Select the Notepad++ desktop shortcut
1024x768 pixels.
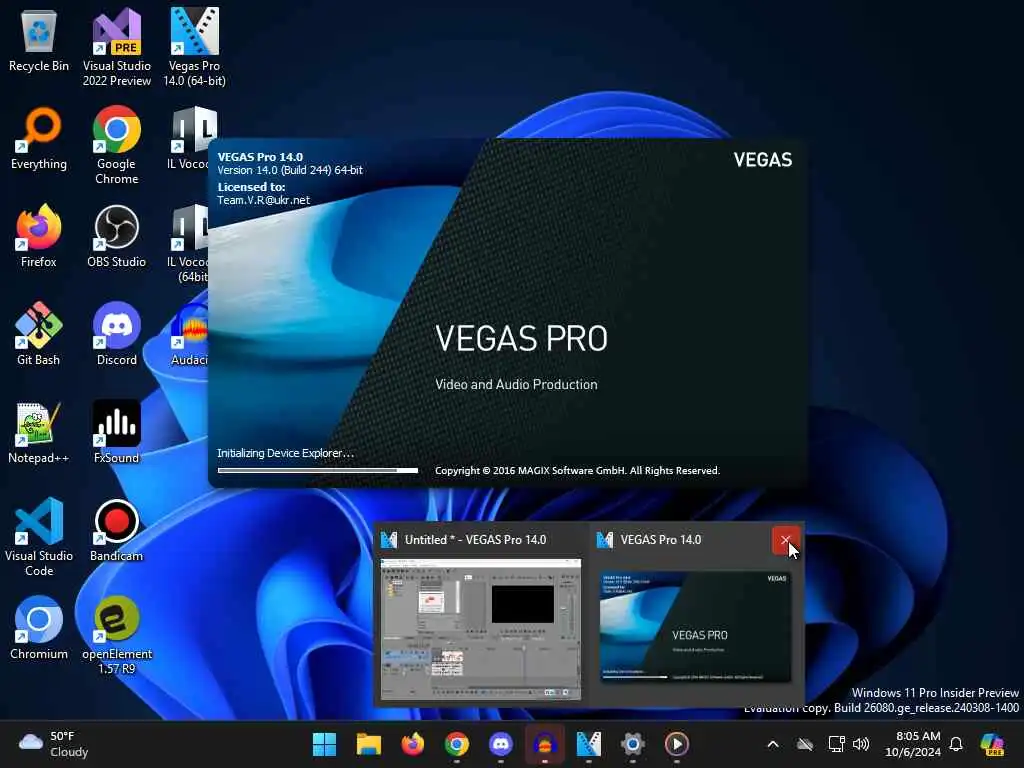point(39,432)
